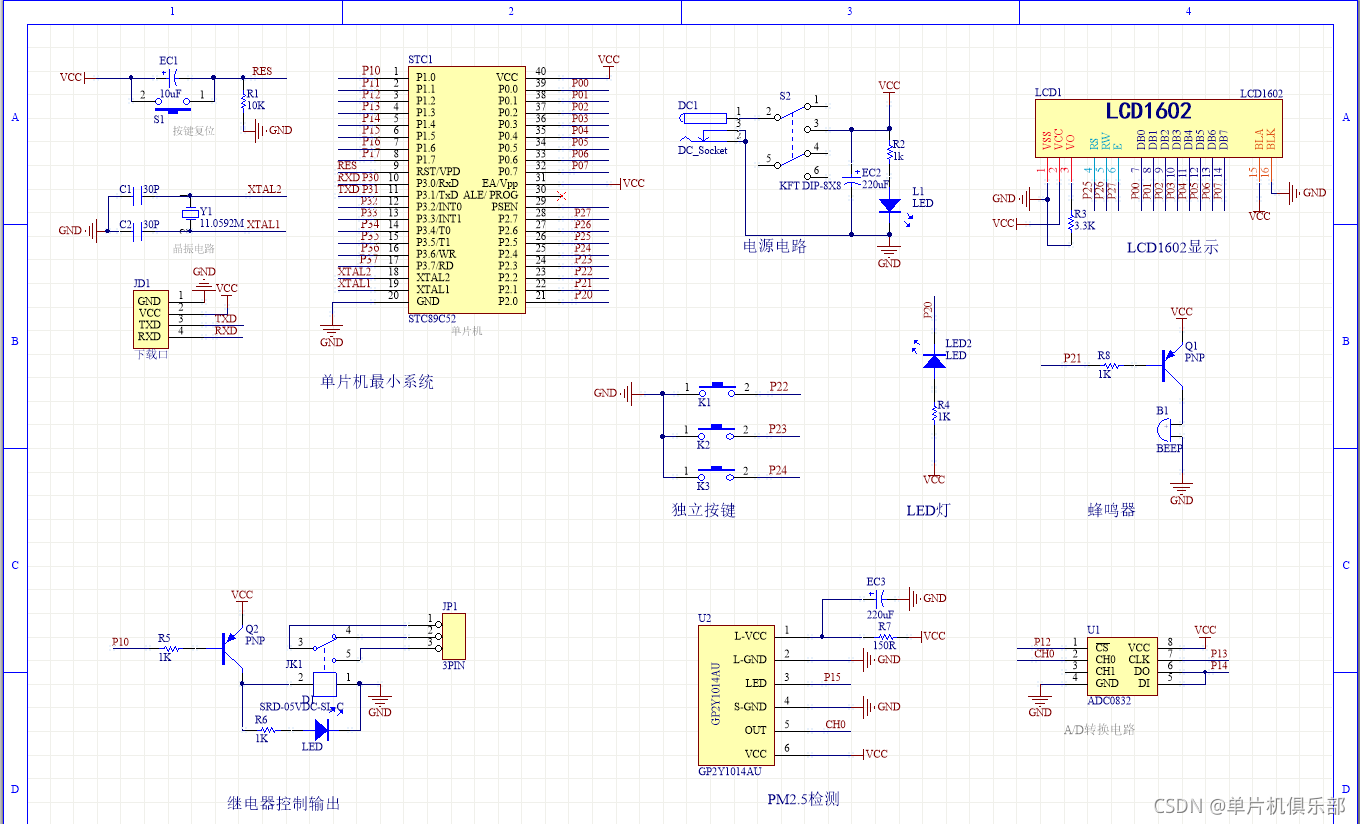Click the large LCD1602 display title
1360x824 pixels.
point(1148,111)
